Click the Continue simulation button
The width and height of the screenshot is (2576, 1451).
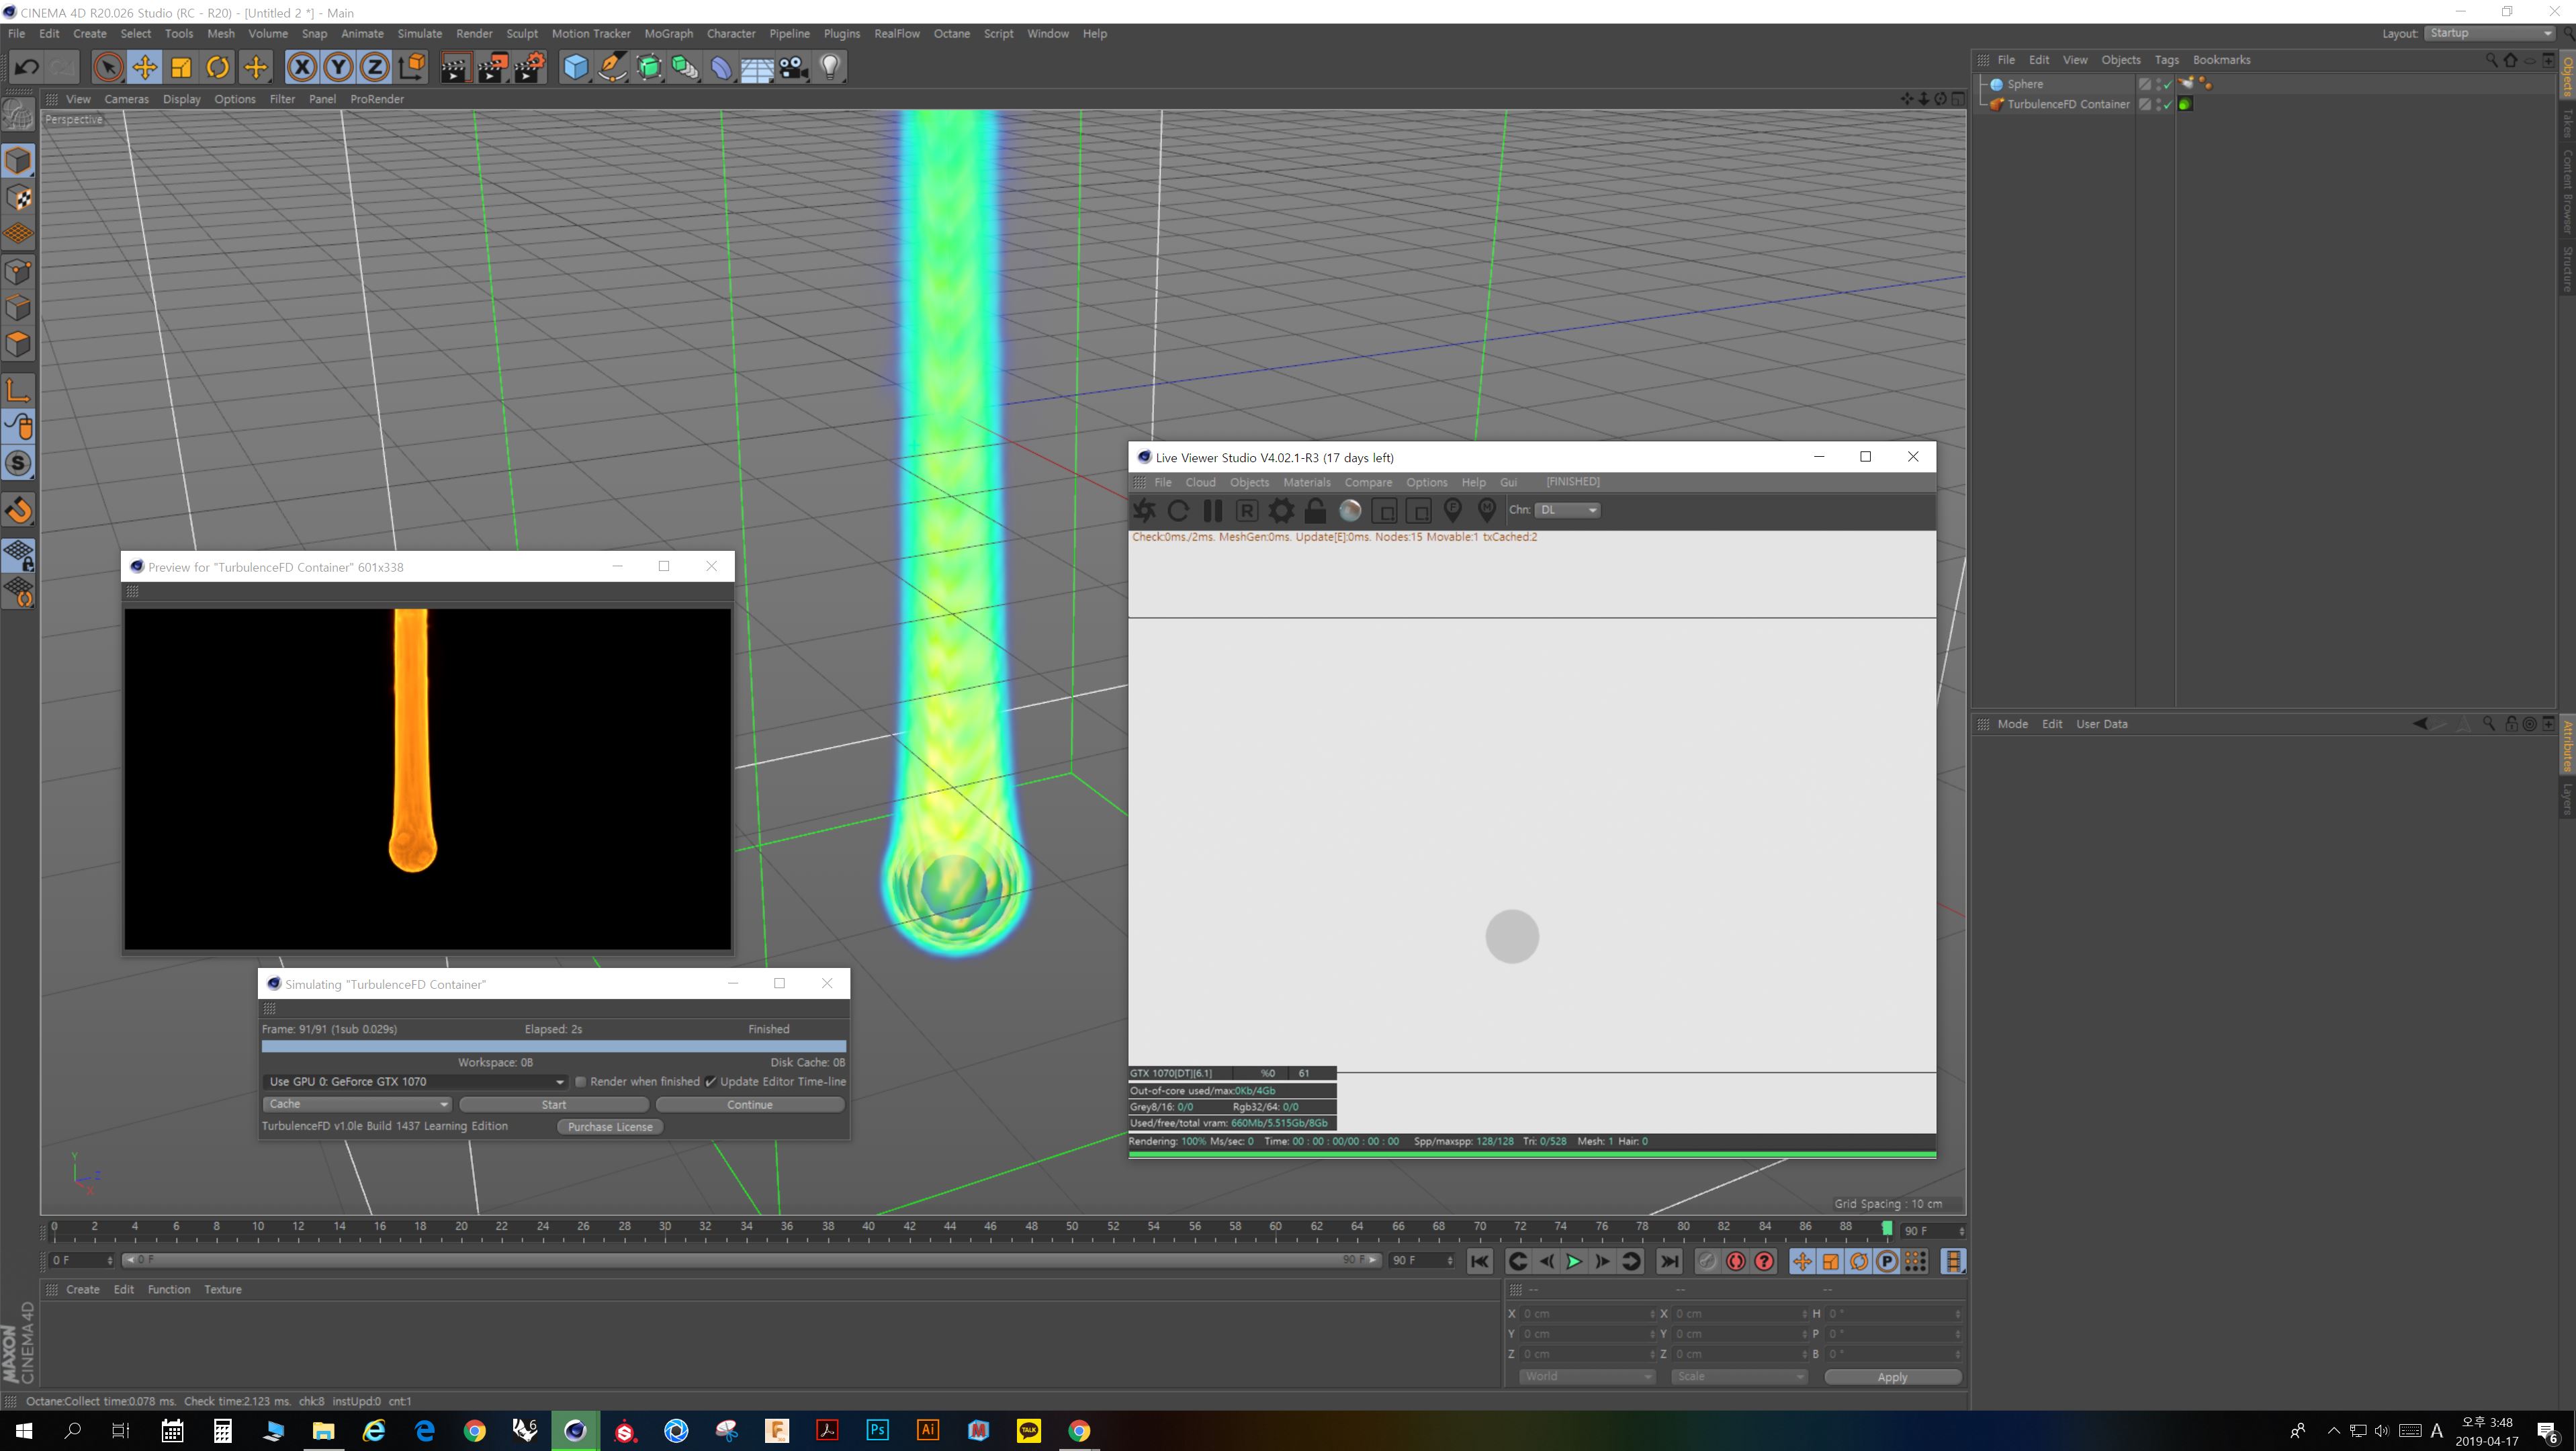point(750,1105)
